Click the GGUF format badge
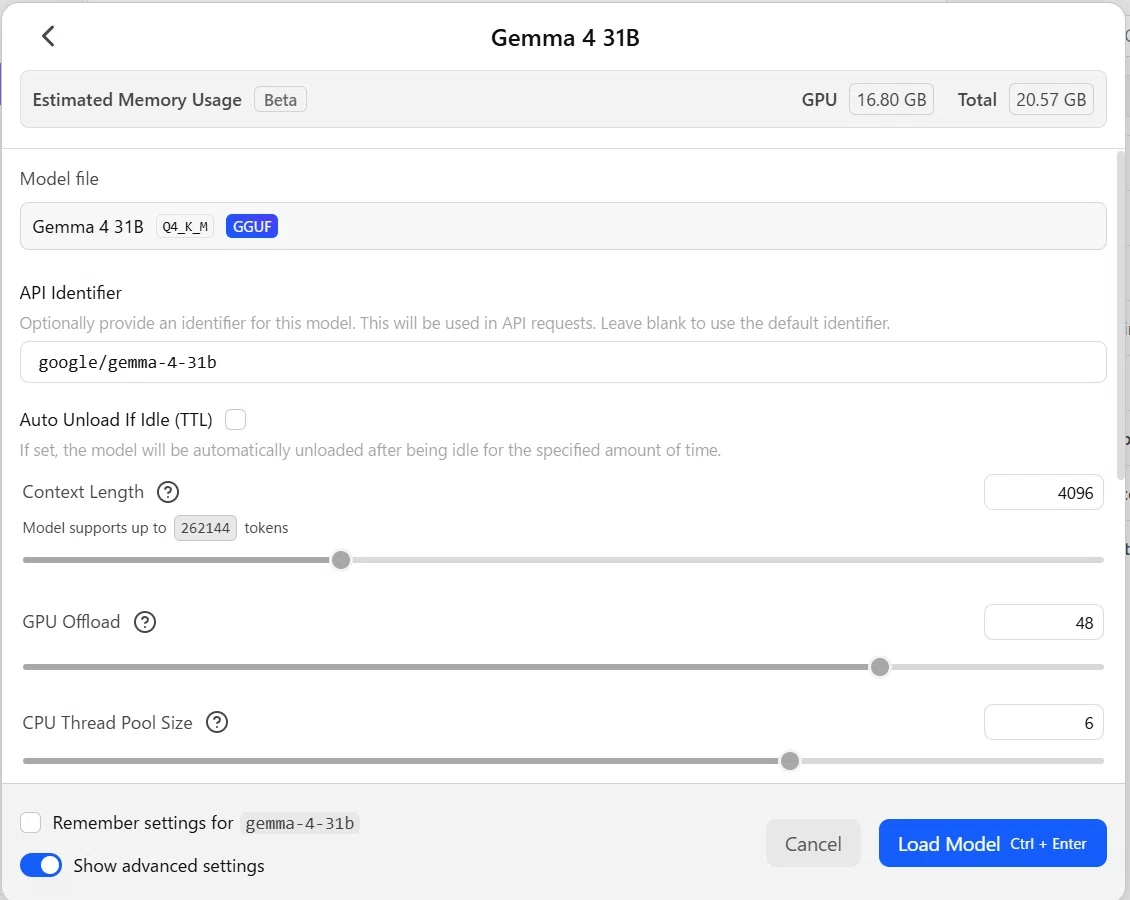The height and width of the screenshot is (900, 1130). pyautogui.click(x=252, y=226)
